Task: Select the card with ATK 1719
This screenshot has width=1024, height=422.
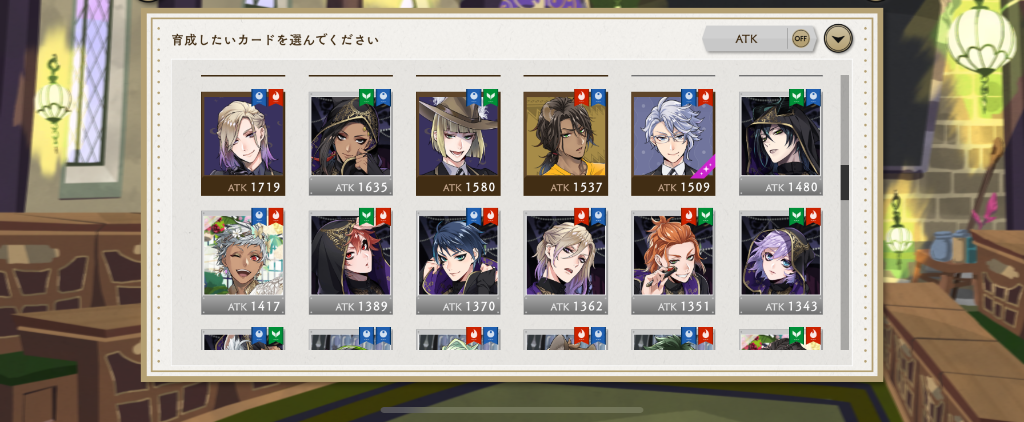Action: click(243, 144)
